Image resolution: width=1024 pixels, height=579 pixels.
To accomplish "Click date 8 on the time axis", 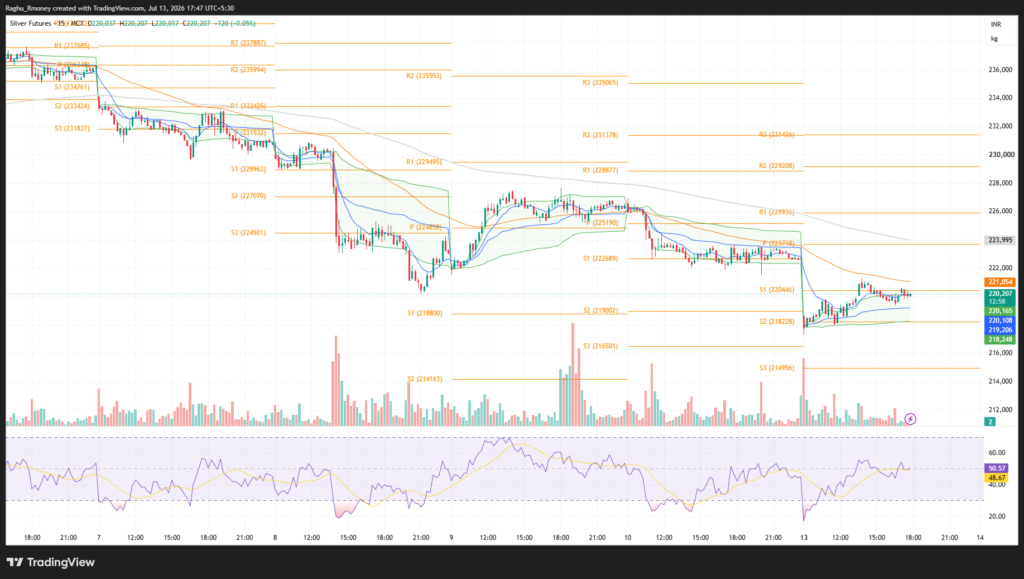I will click(275, 538).
